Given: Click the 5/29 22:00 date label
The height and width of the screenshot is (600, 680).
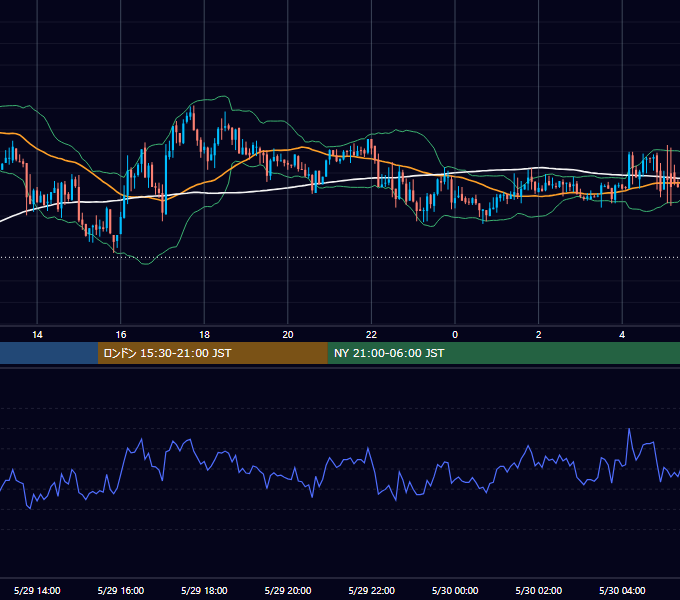Looking at the screenshot, I should (x=372, y=590).
